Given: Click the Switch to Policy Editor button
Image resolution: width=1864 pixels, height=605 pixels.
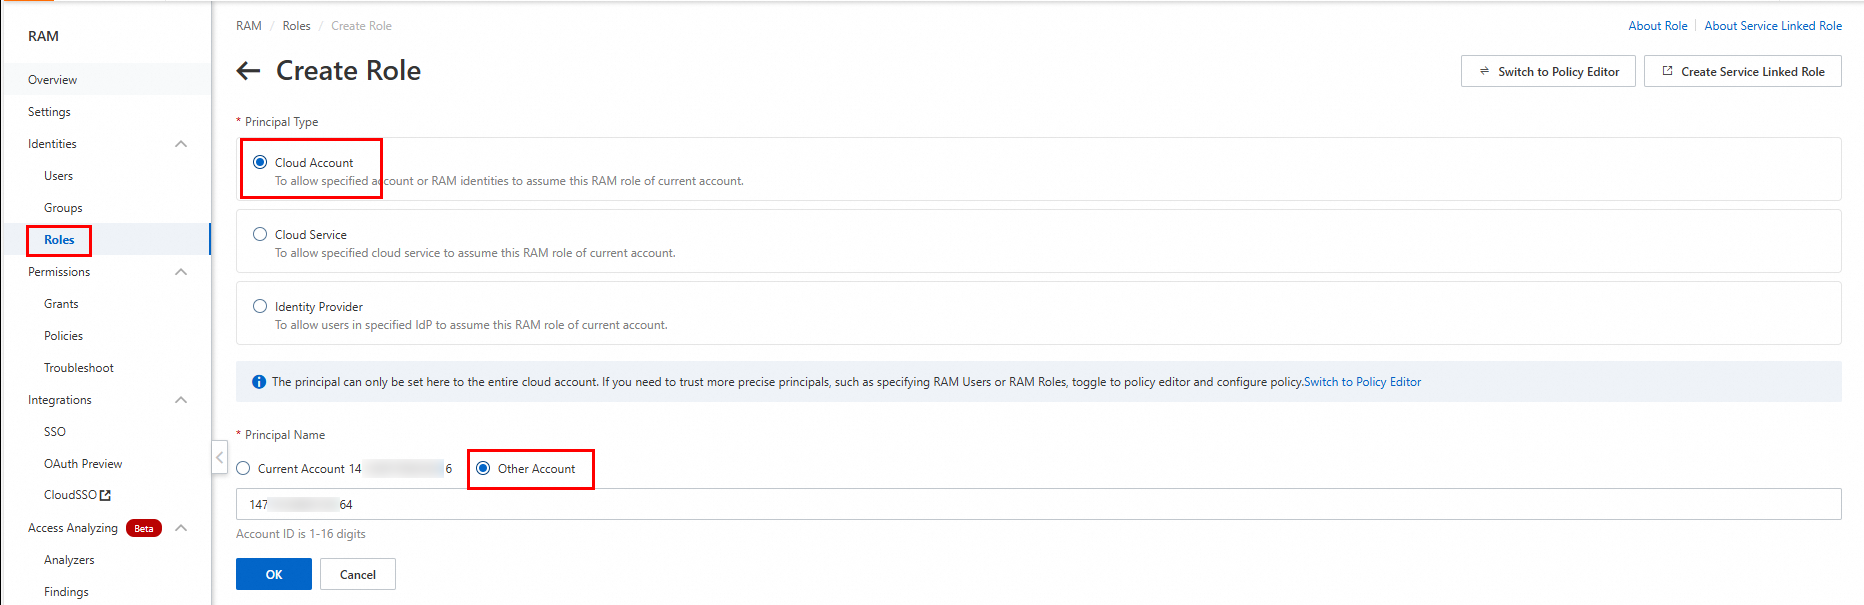Looking at the screenshot, I should [x=1548, y=71].
